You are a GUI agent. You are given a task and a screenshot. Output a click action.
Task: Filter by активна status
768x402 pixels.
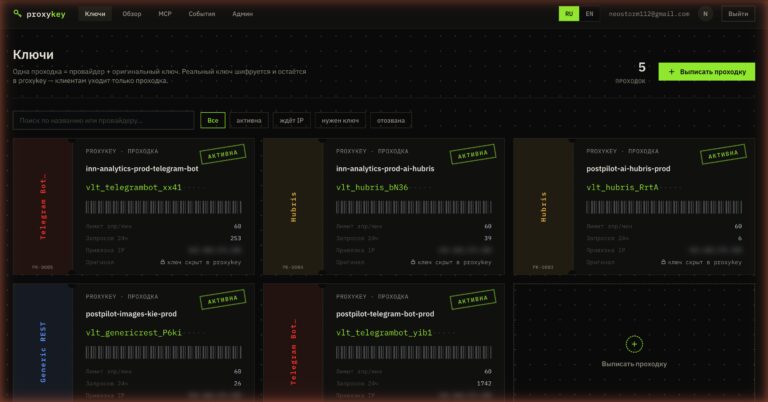249,120
